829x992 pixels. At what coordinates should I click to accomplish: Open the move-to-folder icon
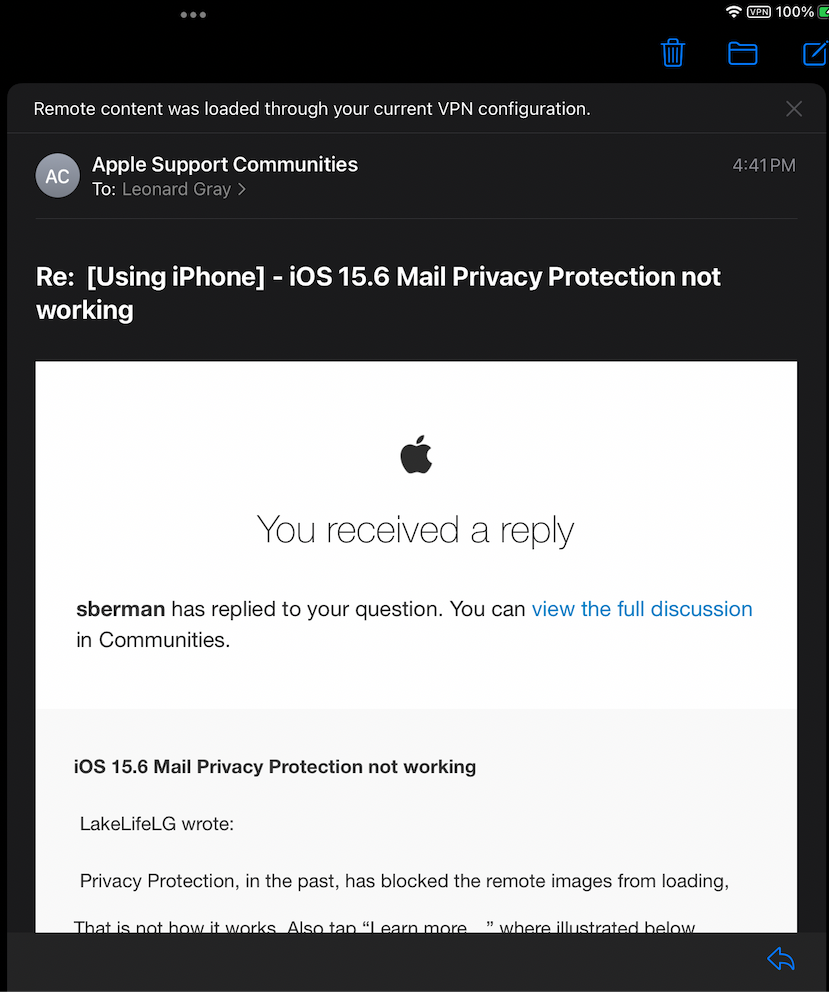click(742, 53)
